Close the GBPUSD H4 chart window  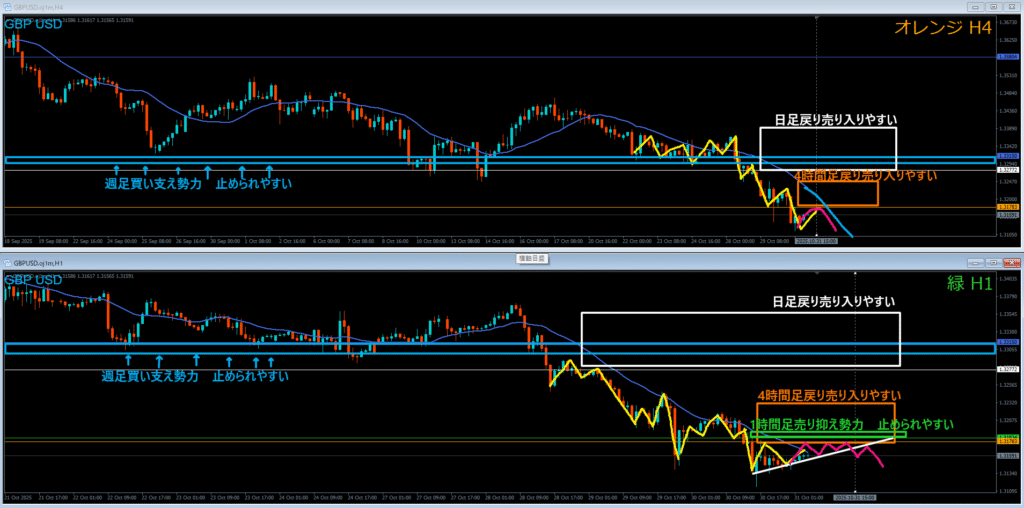point(1010,7)
